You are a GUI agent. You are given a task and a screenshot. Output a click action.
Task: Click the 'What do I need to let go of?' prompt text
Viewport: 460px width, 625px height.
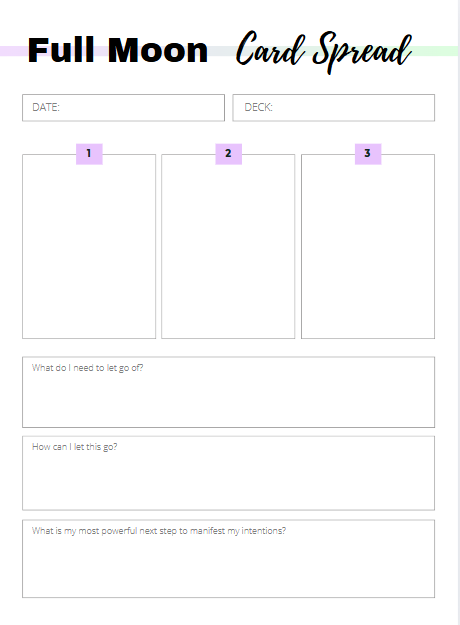87,368
